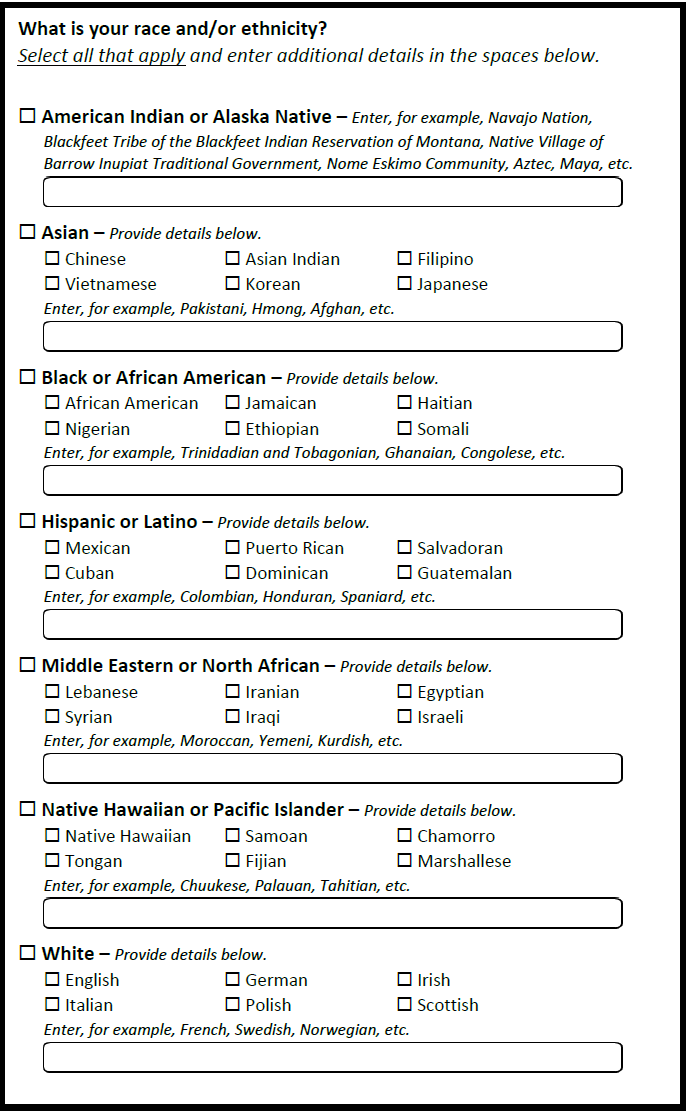The image size is (686, 1112).
Task: Select the Chinese checkbox
Action: [52, 259]
